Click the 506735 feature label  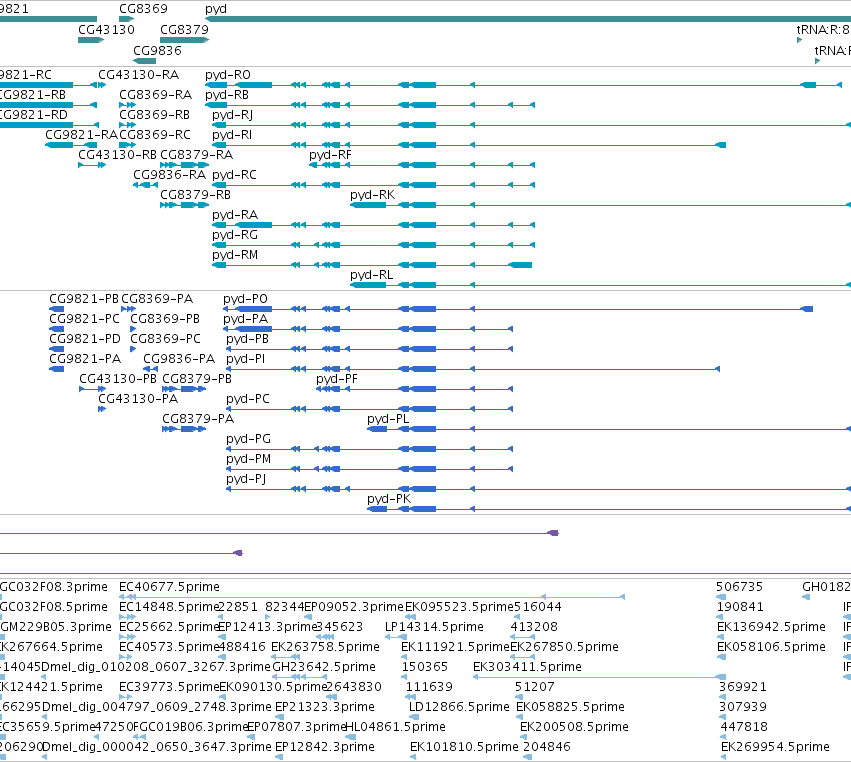tap(739, 588)
